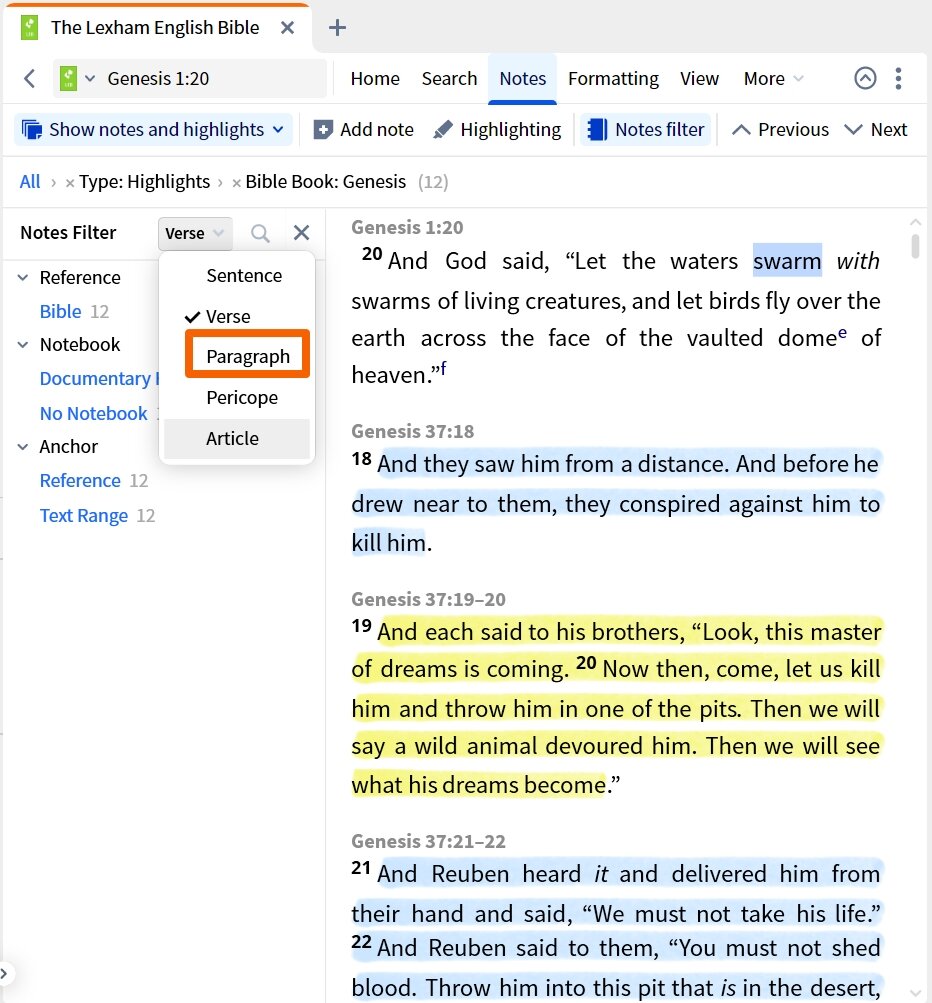Choose Article from the dropdown list
Image resolution: width=932 pixels, height=1003 pixels.
point(237,439)
